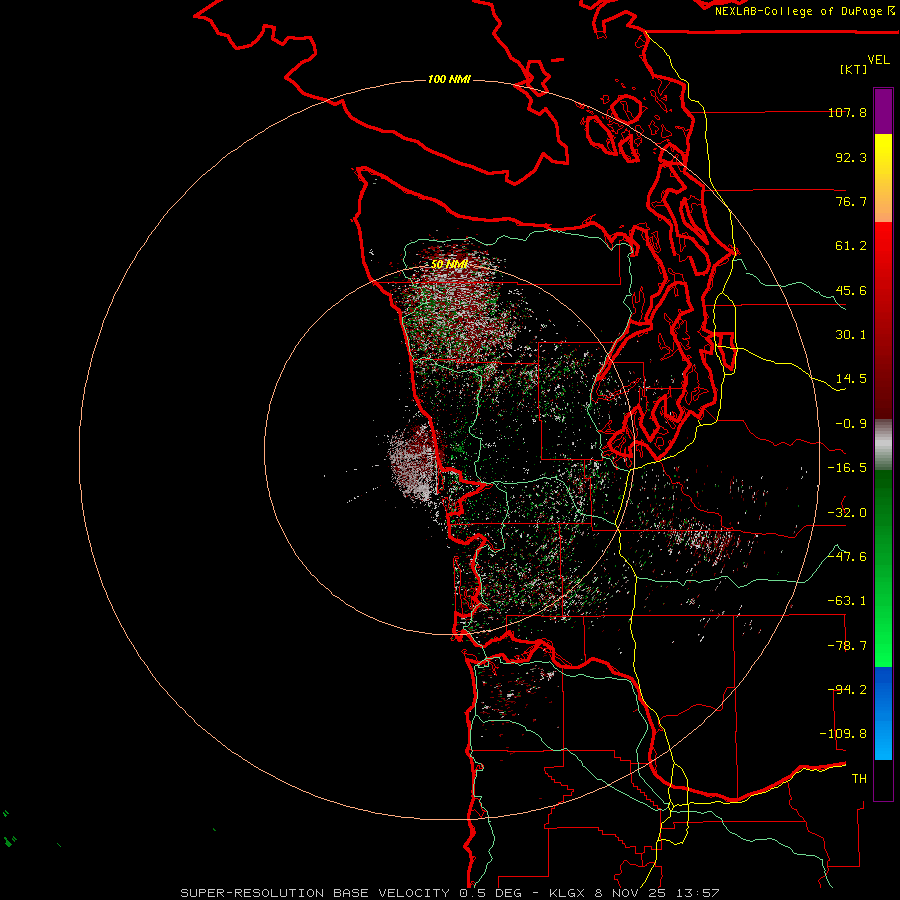The height and width of the screenshot is (900, 900).
Task: Pick the purple segment of the velocity scale
Action: [883, 111]
